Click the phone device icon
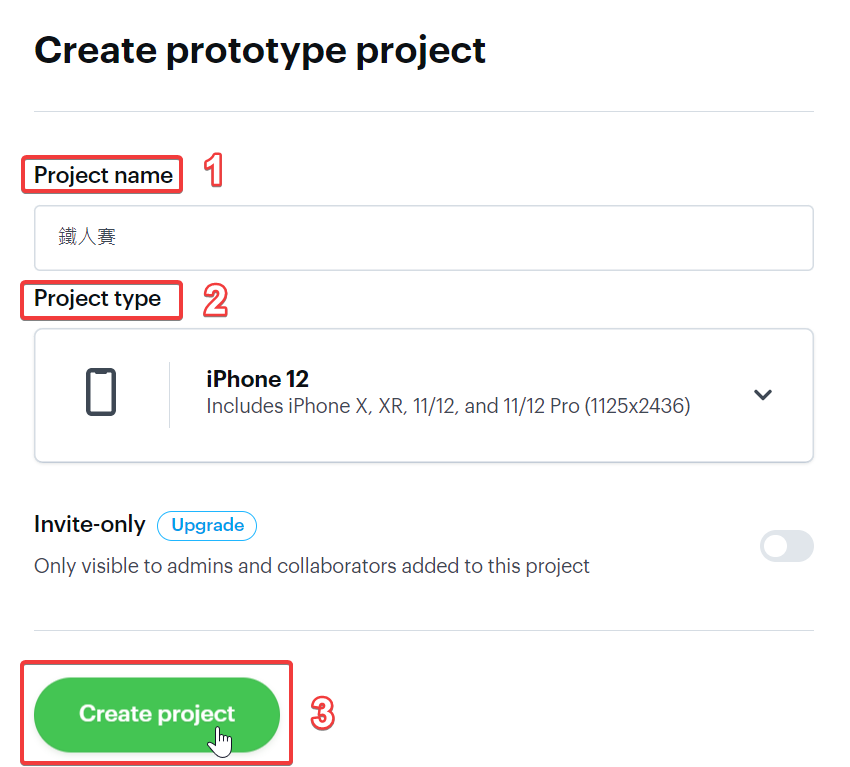 (x=101, y=392)
